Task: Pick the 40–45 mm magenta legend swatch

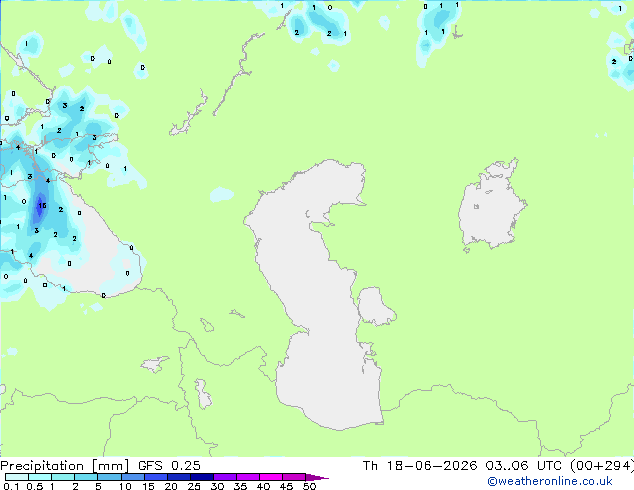Action: pos(271,477)
